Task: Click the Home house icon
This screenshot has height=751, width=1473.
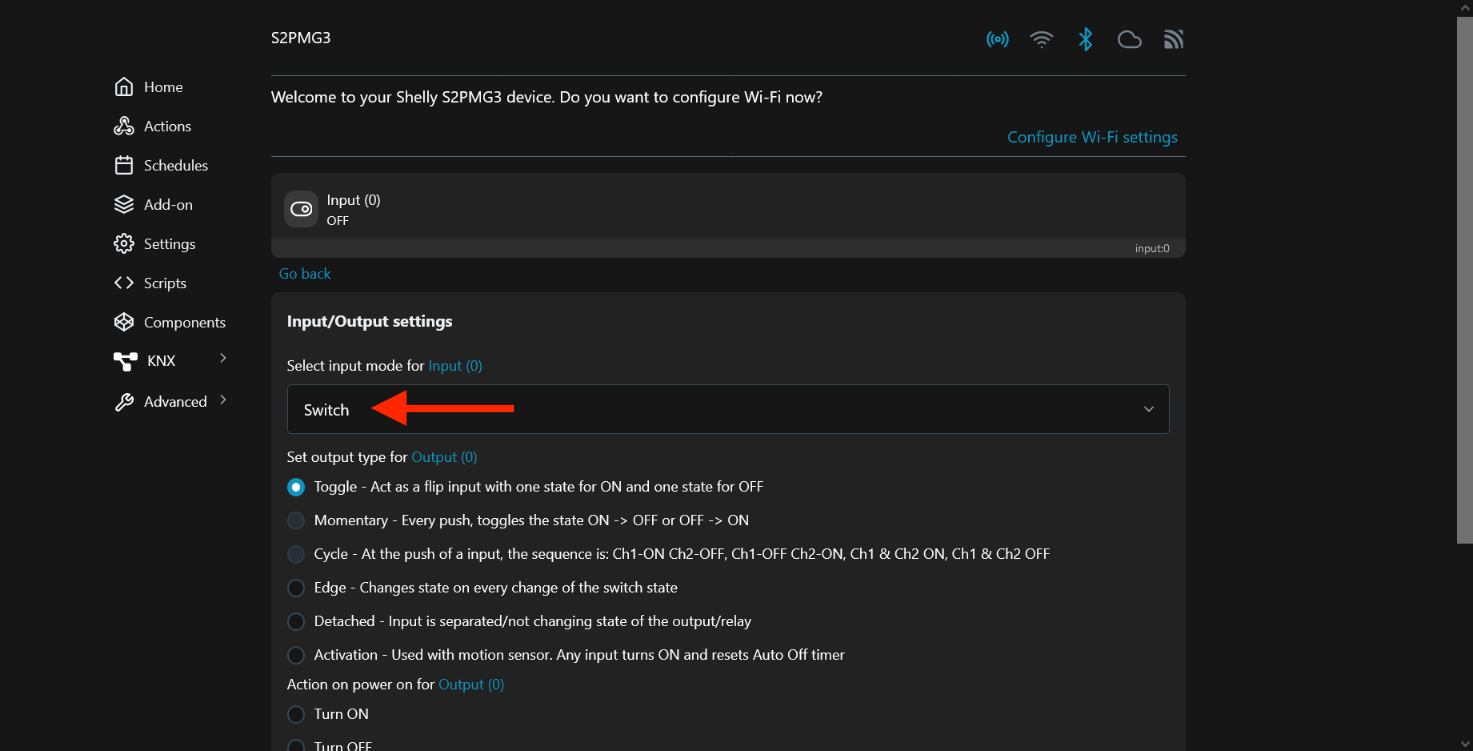Action: click(124, 87)
